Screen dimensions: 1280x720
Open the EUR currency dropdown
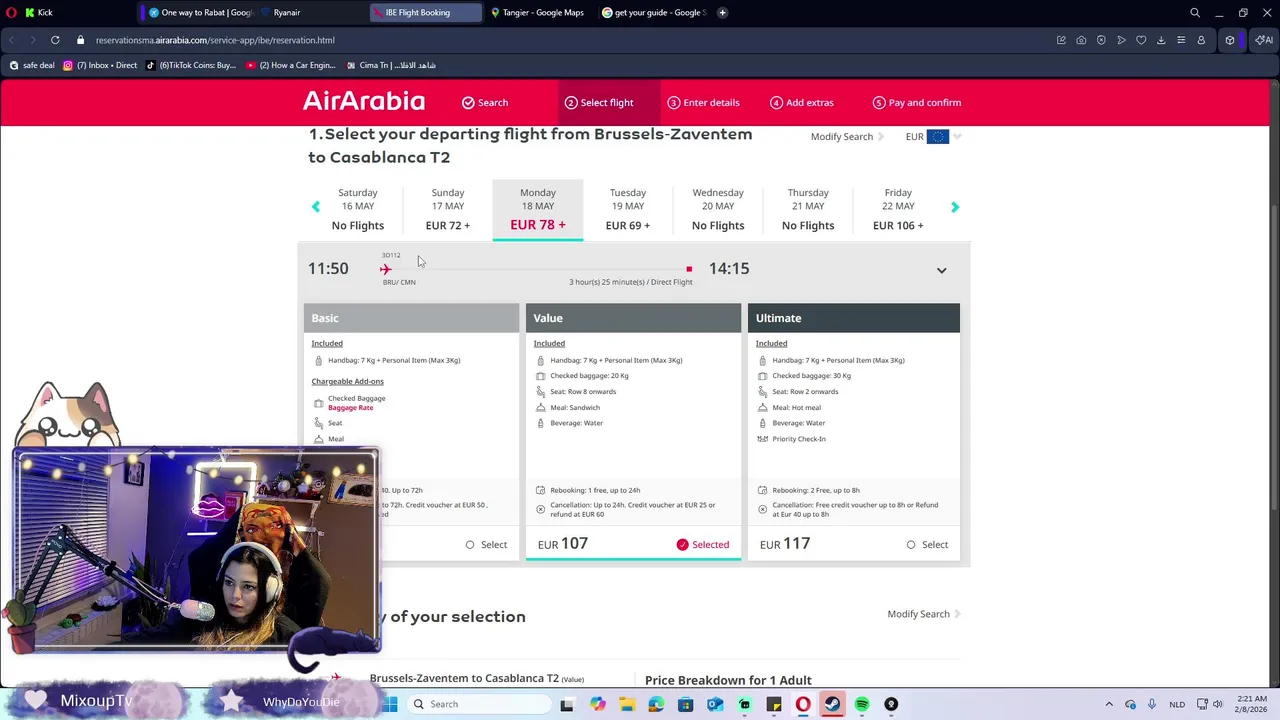(x=933, y=137)
